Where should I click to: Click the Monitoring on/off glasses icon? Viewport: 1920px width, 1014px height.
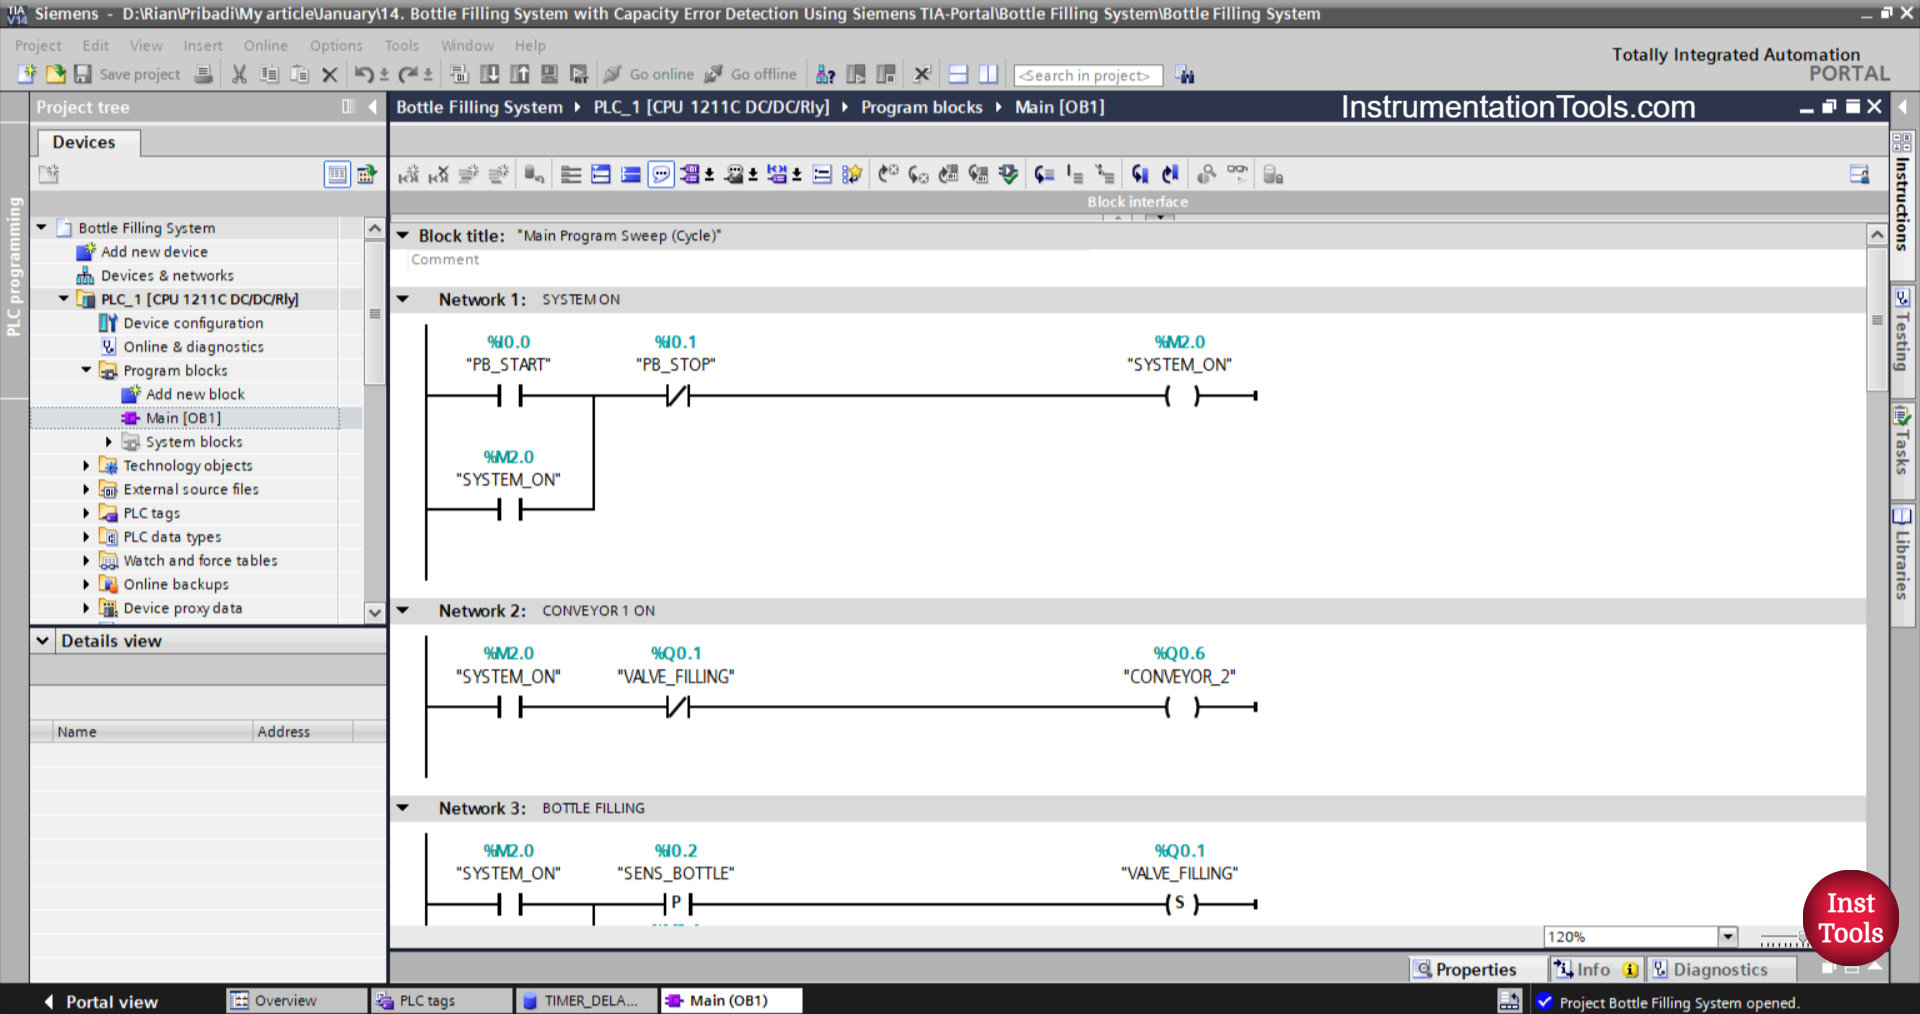1237,174
